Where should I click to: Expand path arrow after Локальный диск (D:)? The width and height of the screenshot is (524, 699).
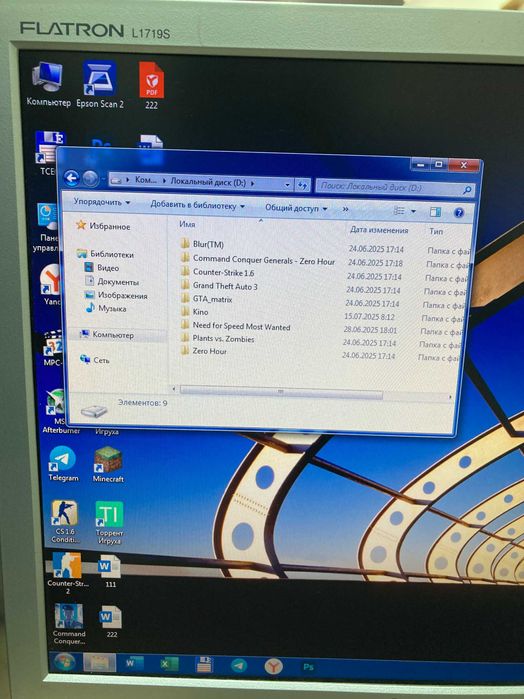253,183
